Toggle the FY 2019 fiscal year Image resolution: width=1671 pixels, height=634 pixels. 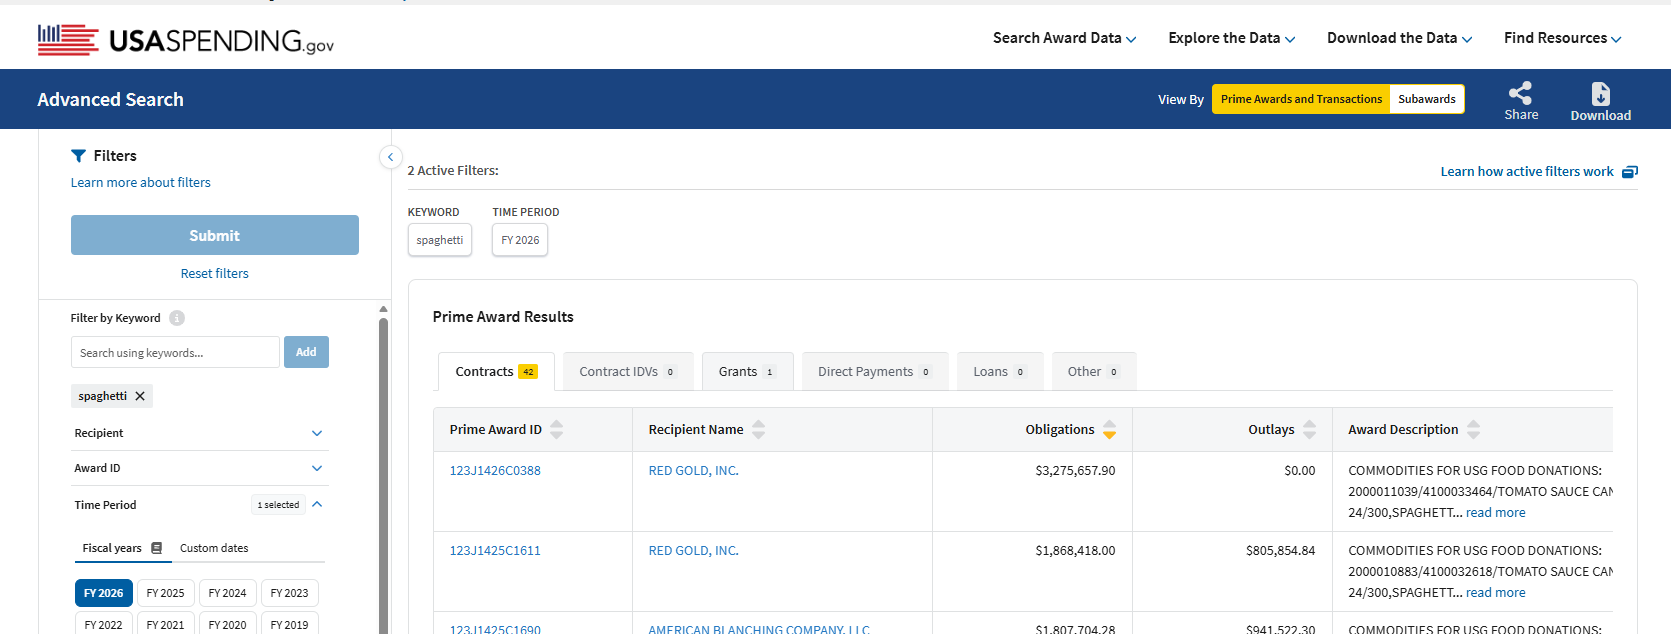290,623
